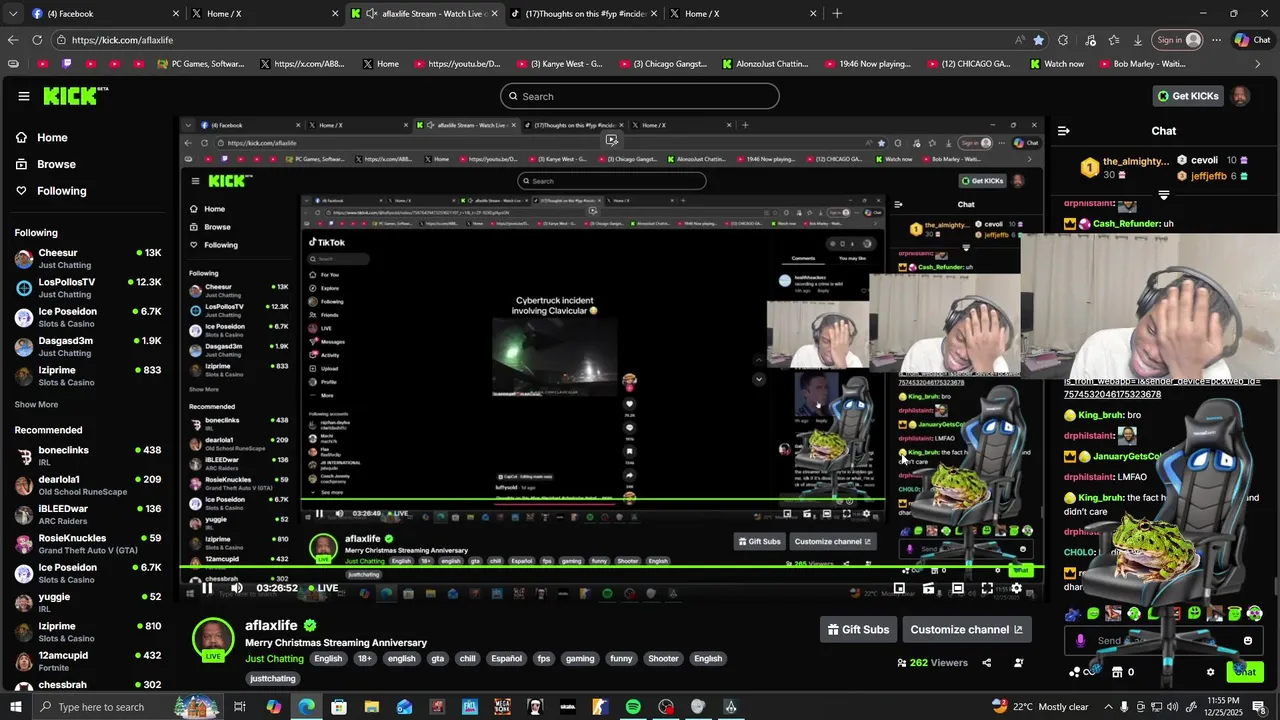This screenshot has width=1280, height=720.
Task: Select the 18+ tag
Action: [x=365, y=659]
